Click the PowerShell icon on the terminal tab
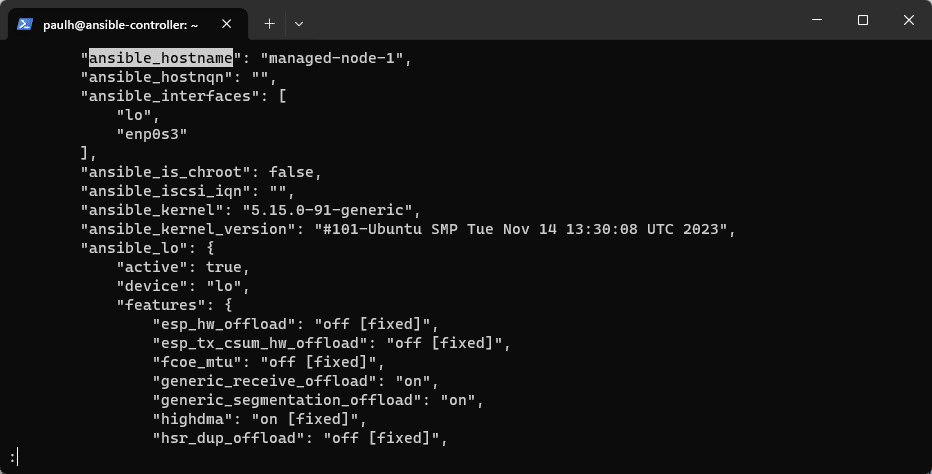Screen dimensions: 932x474 (x=25, y=23)
